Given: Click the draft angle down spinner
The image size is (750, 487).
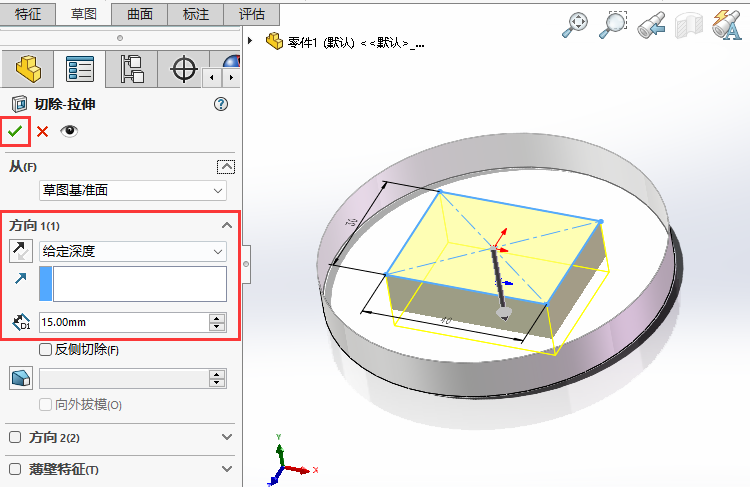Looking at the screenshot, I should click(x=217, y=383).
